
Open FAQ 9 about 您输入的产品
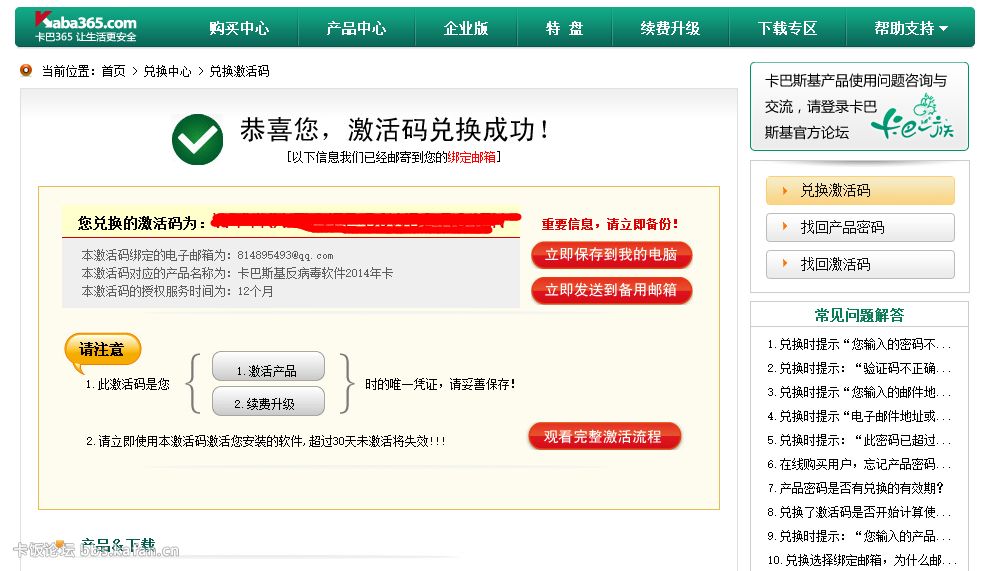pos(859,536)
